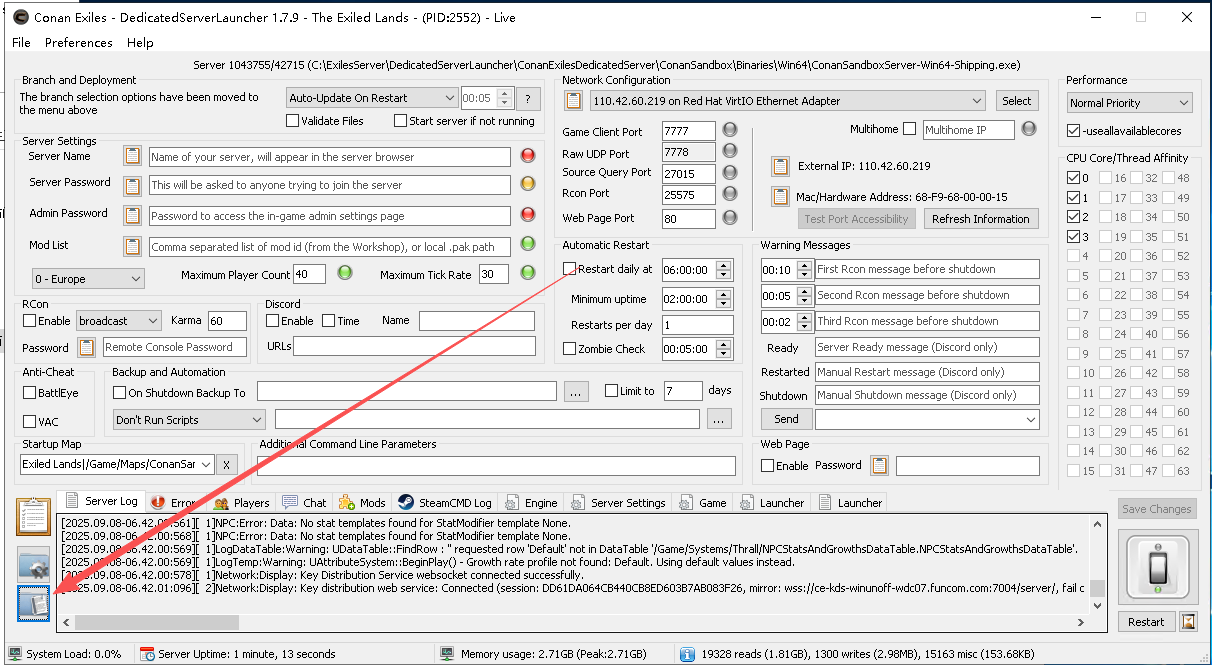
Task: Toggle the Multihome checkbox
Action: click(x=909, y=129)
